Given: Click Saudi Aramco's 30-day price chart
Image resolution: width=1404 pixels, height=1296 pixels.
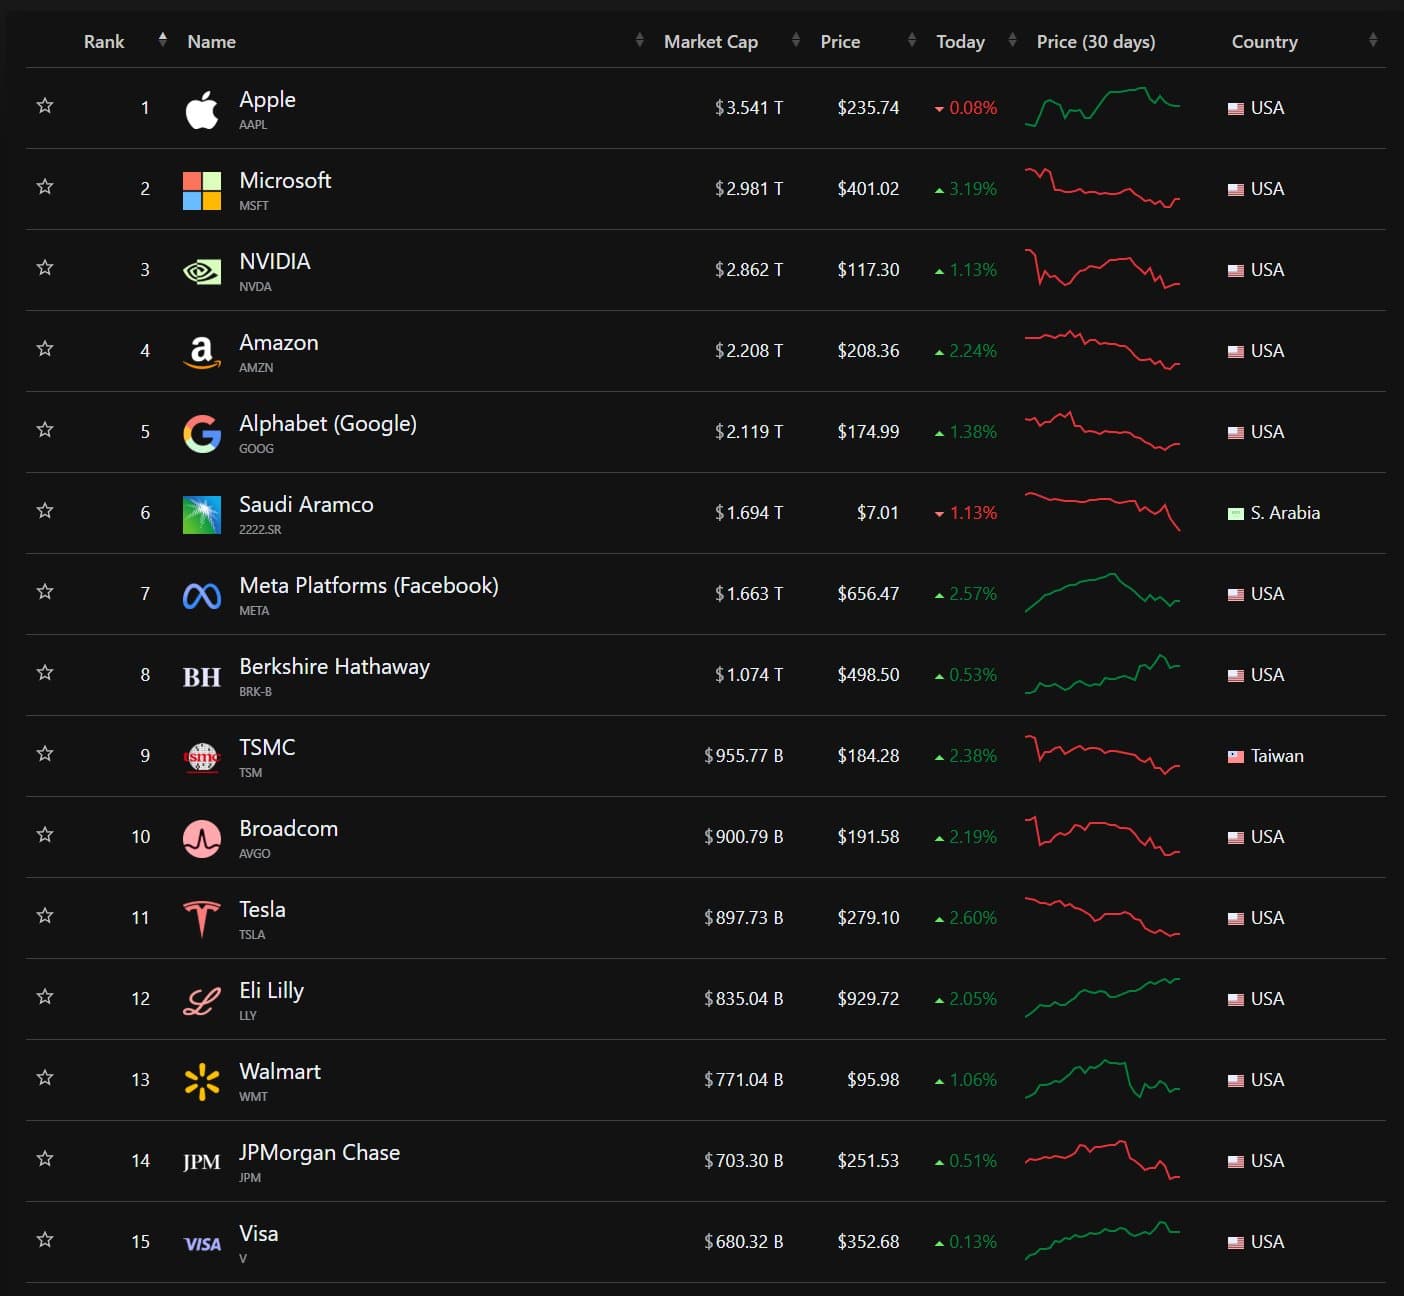Looking at the screenshot, I should (x=1102, y=510).
